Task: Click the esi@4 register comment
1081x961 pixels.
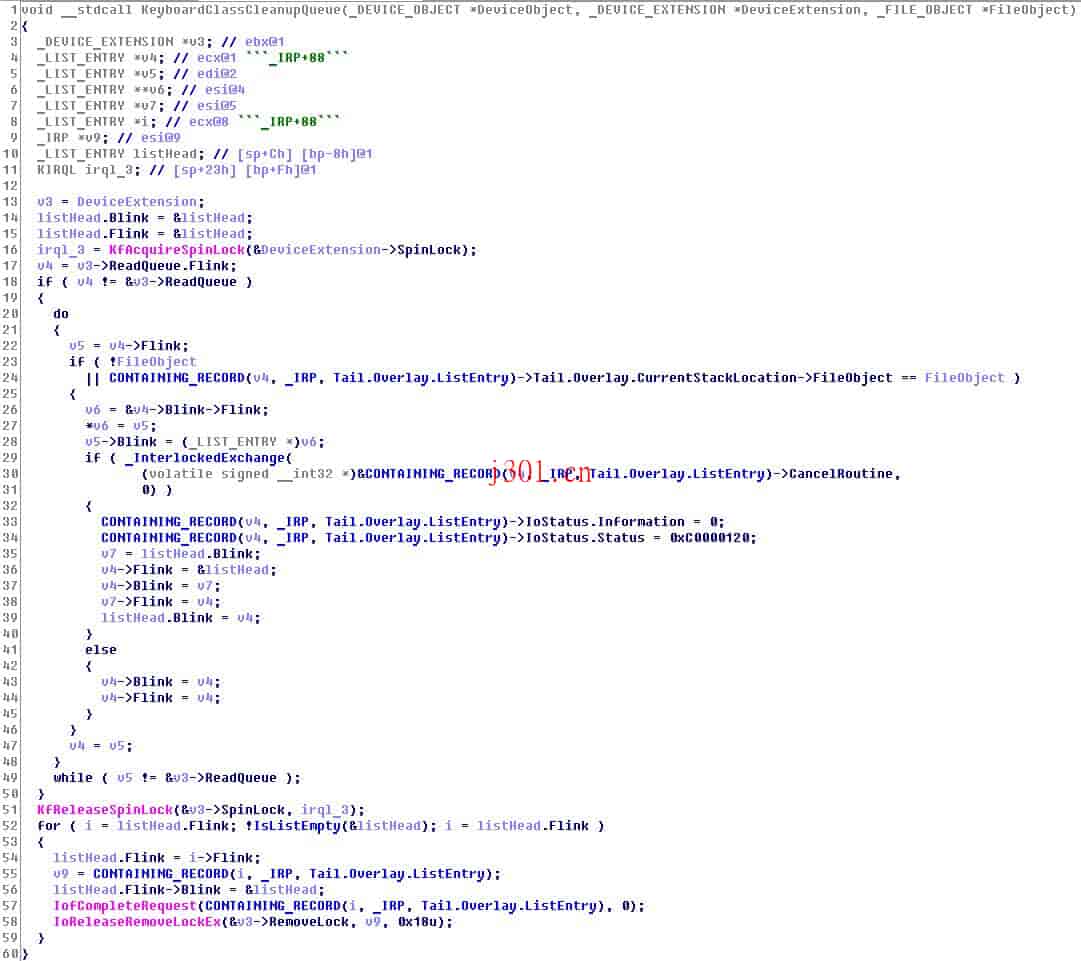Action: pyautogui.click(x=225, y=90)
